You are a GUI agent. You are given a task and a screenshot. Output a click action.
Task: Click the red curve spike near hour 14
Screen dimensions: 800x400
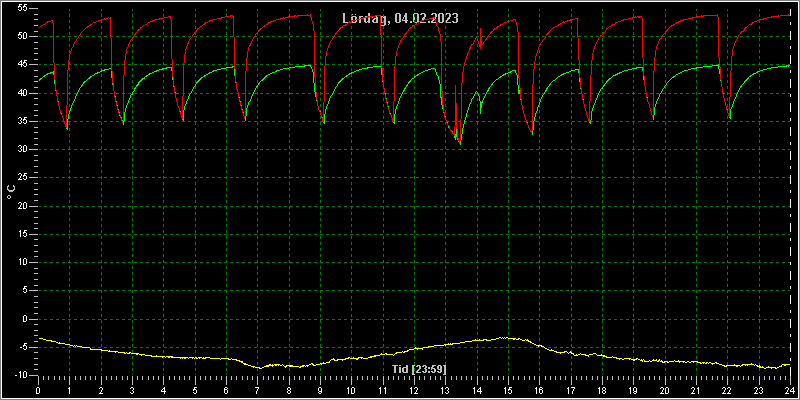tap(480, 38)
